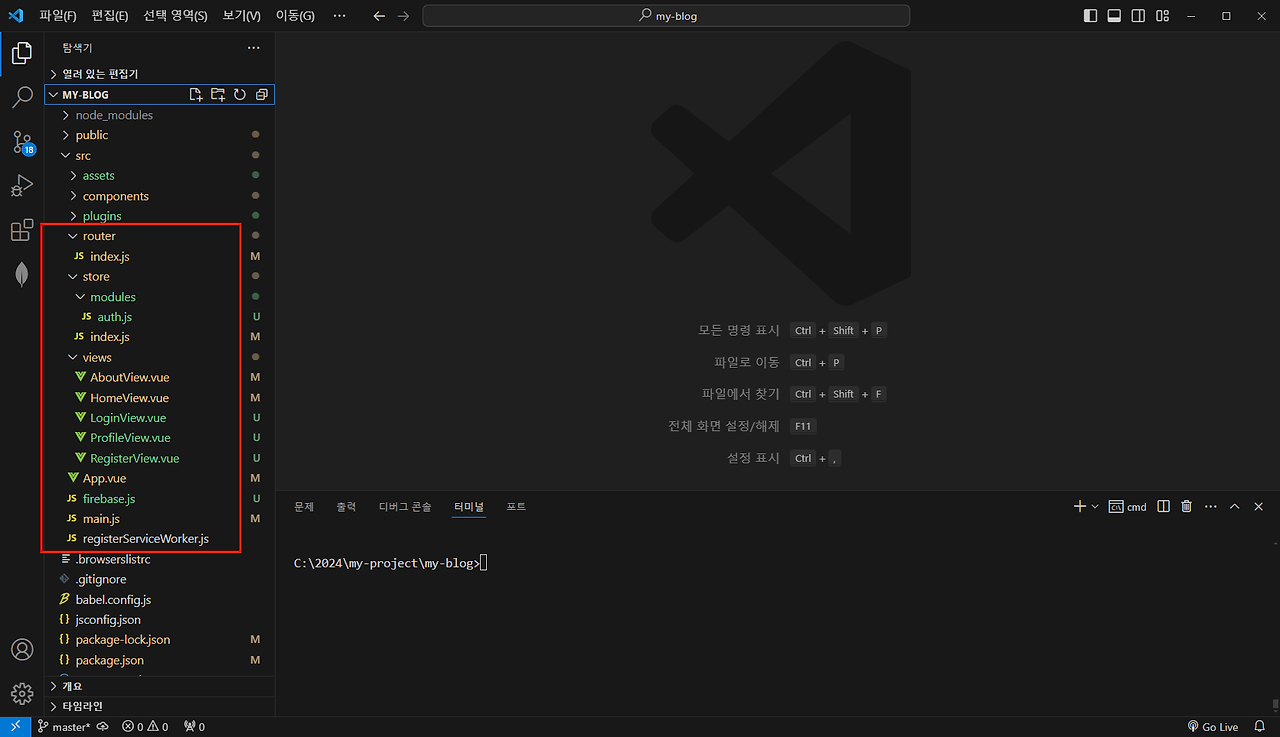Screen dimensions: 1280x737
Task: Split the terminal
Action: tap(1163, 507)
